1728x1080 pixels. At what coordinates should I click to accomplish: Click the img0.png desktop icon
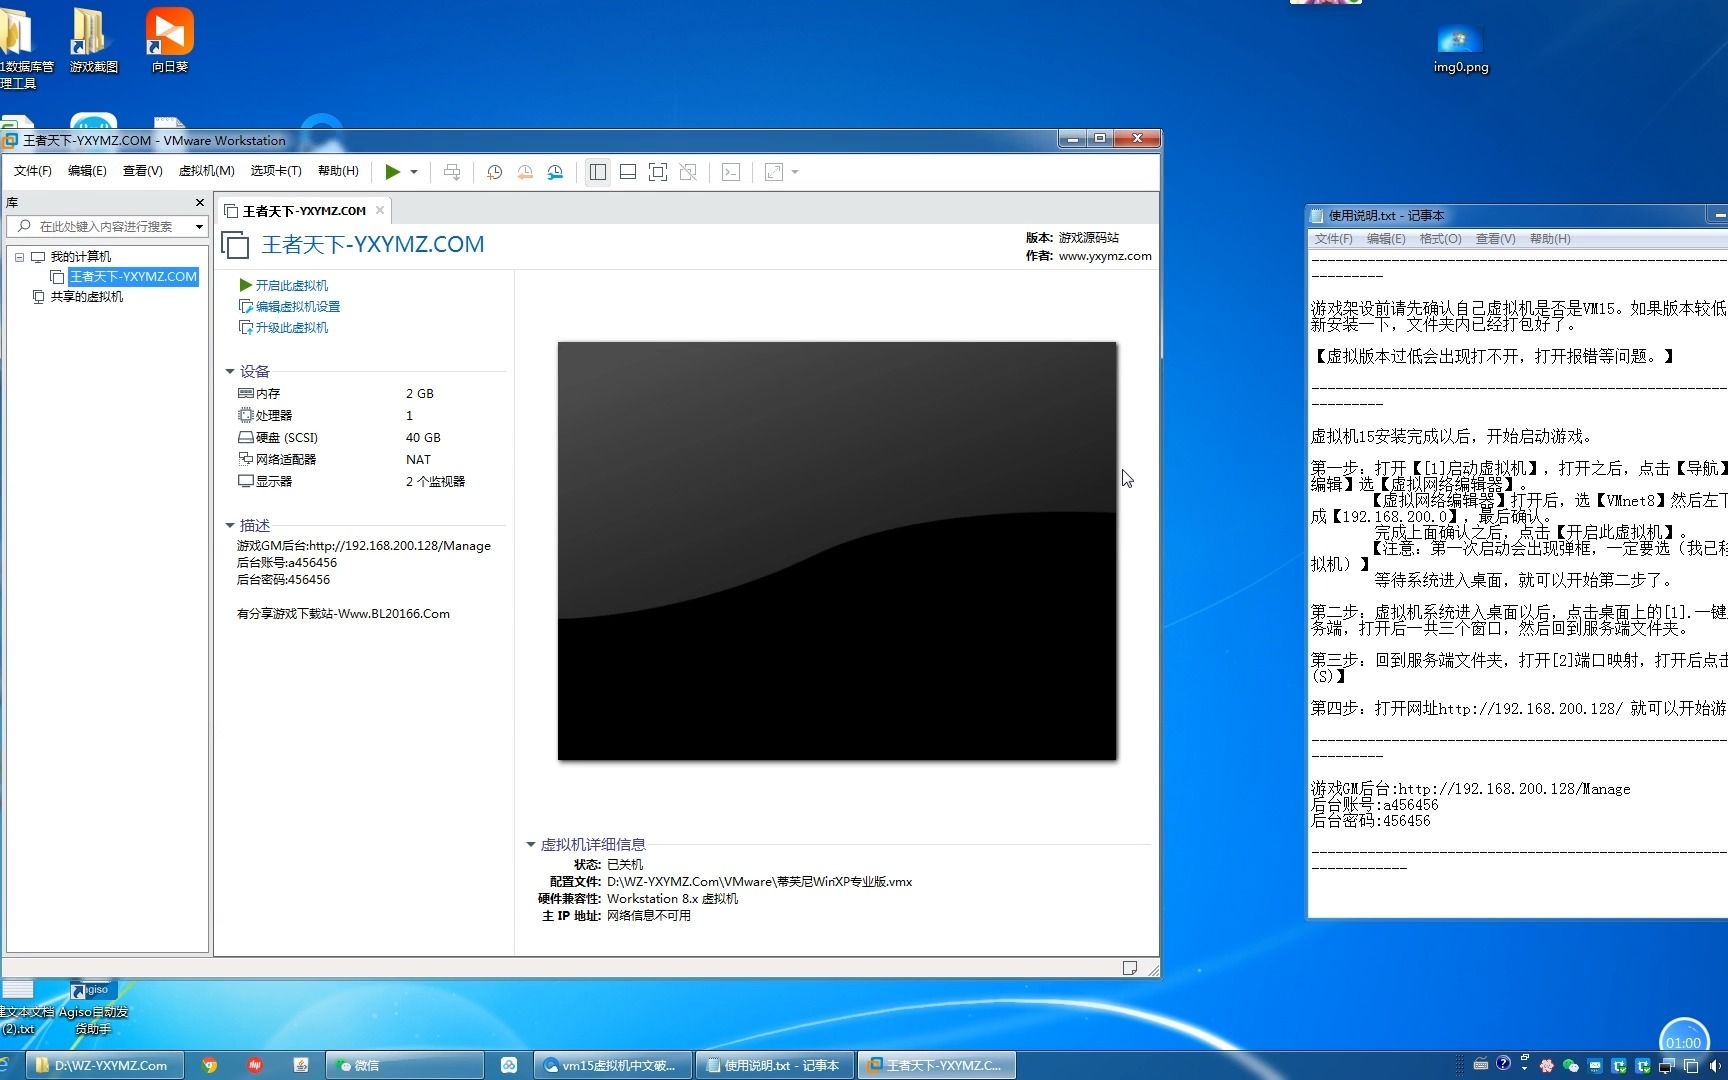coord(1460,48)
